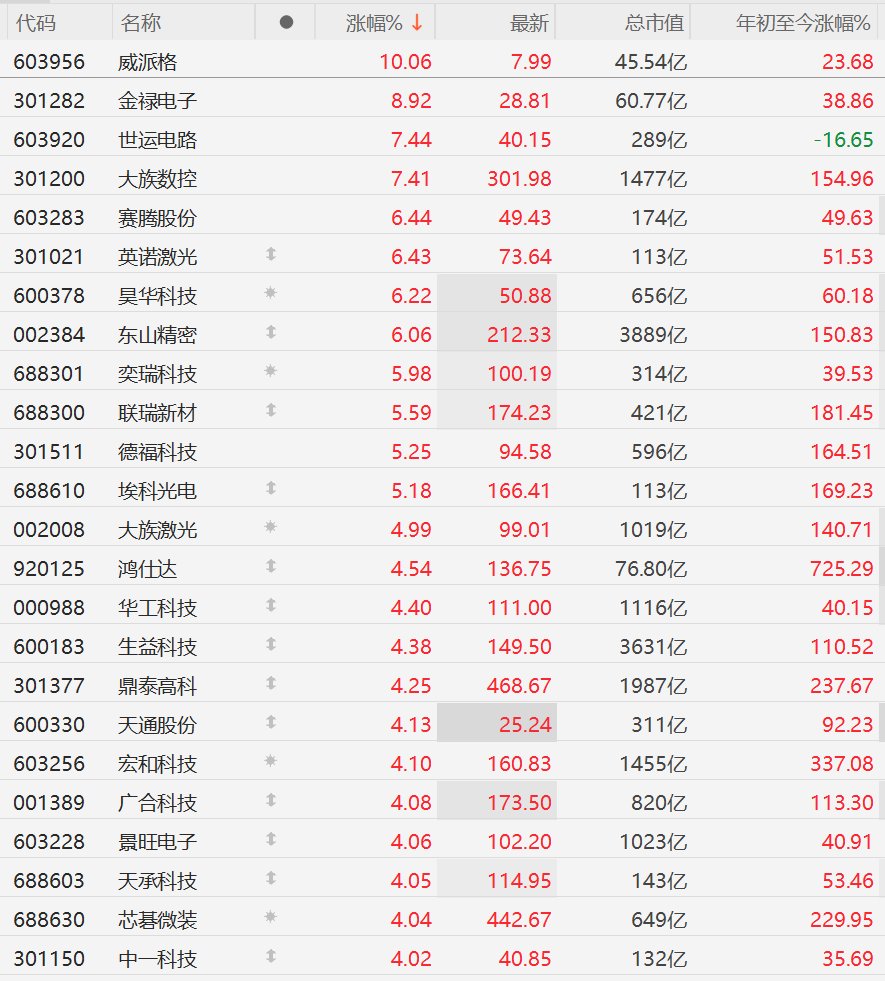Viewport: 885px width, 981px height.
Task: Click the 3631亿 market cap value
Action: click(x=654, y=647)
